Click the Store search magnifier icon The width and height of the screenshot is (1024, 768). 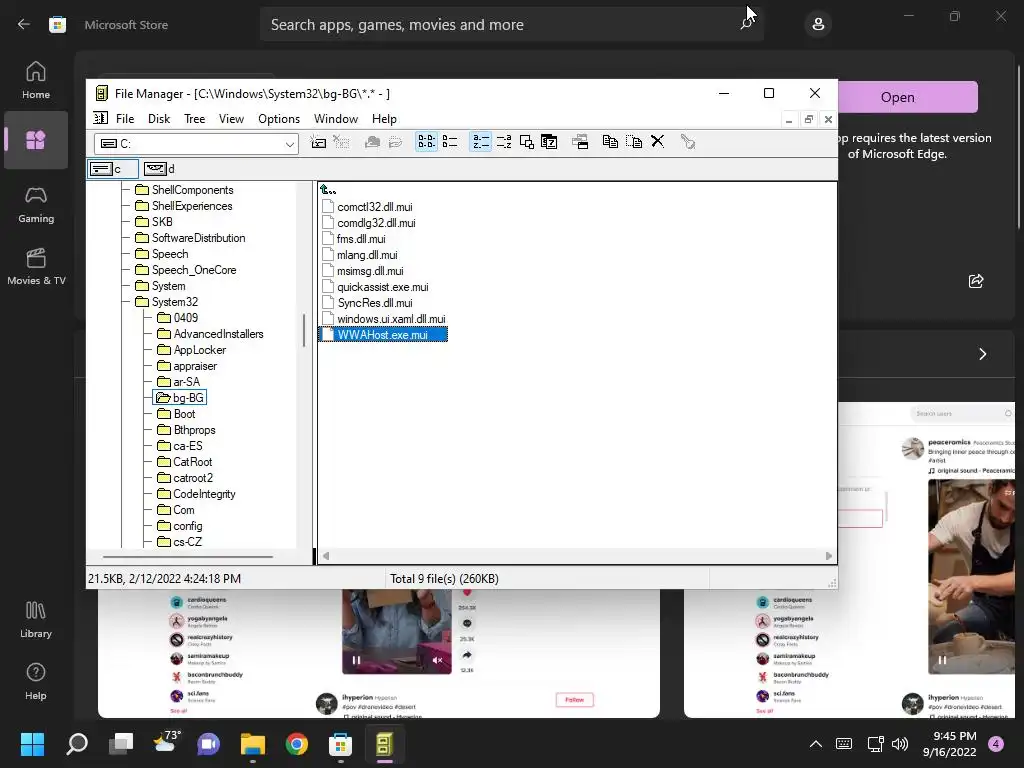click(x=745, y=25)
